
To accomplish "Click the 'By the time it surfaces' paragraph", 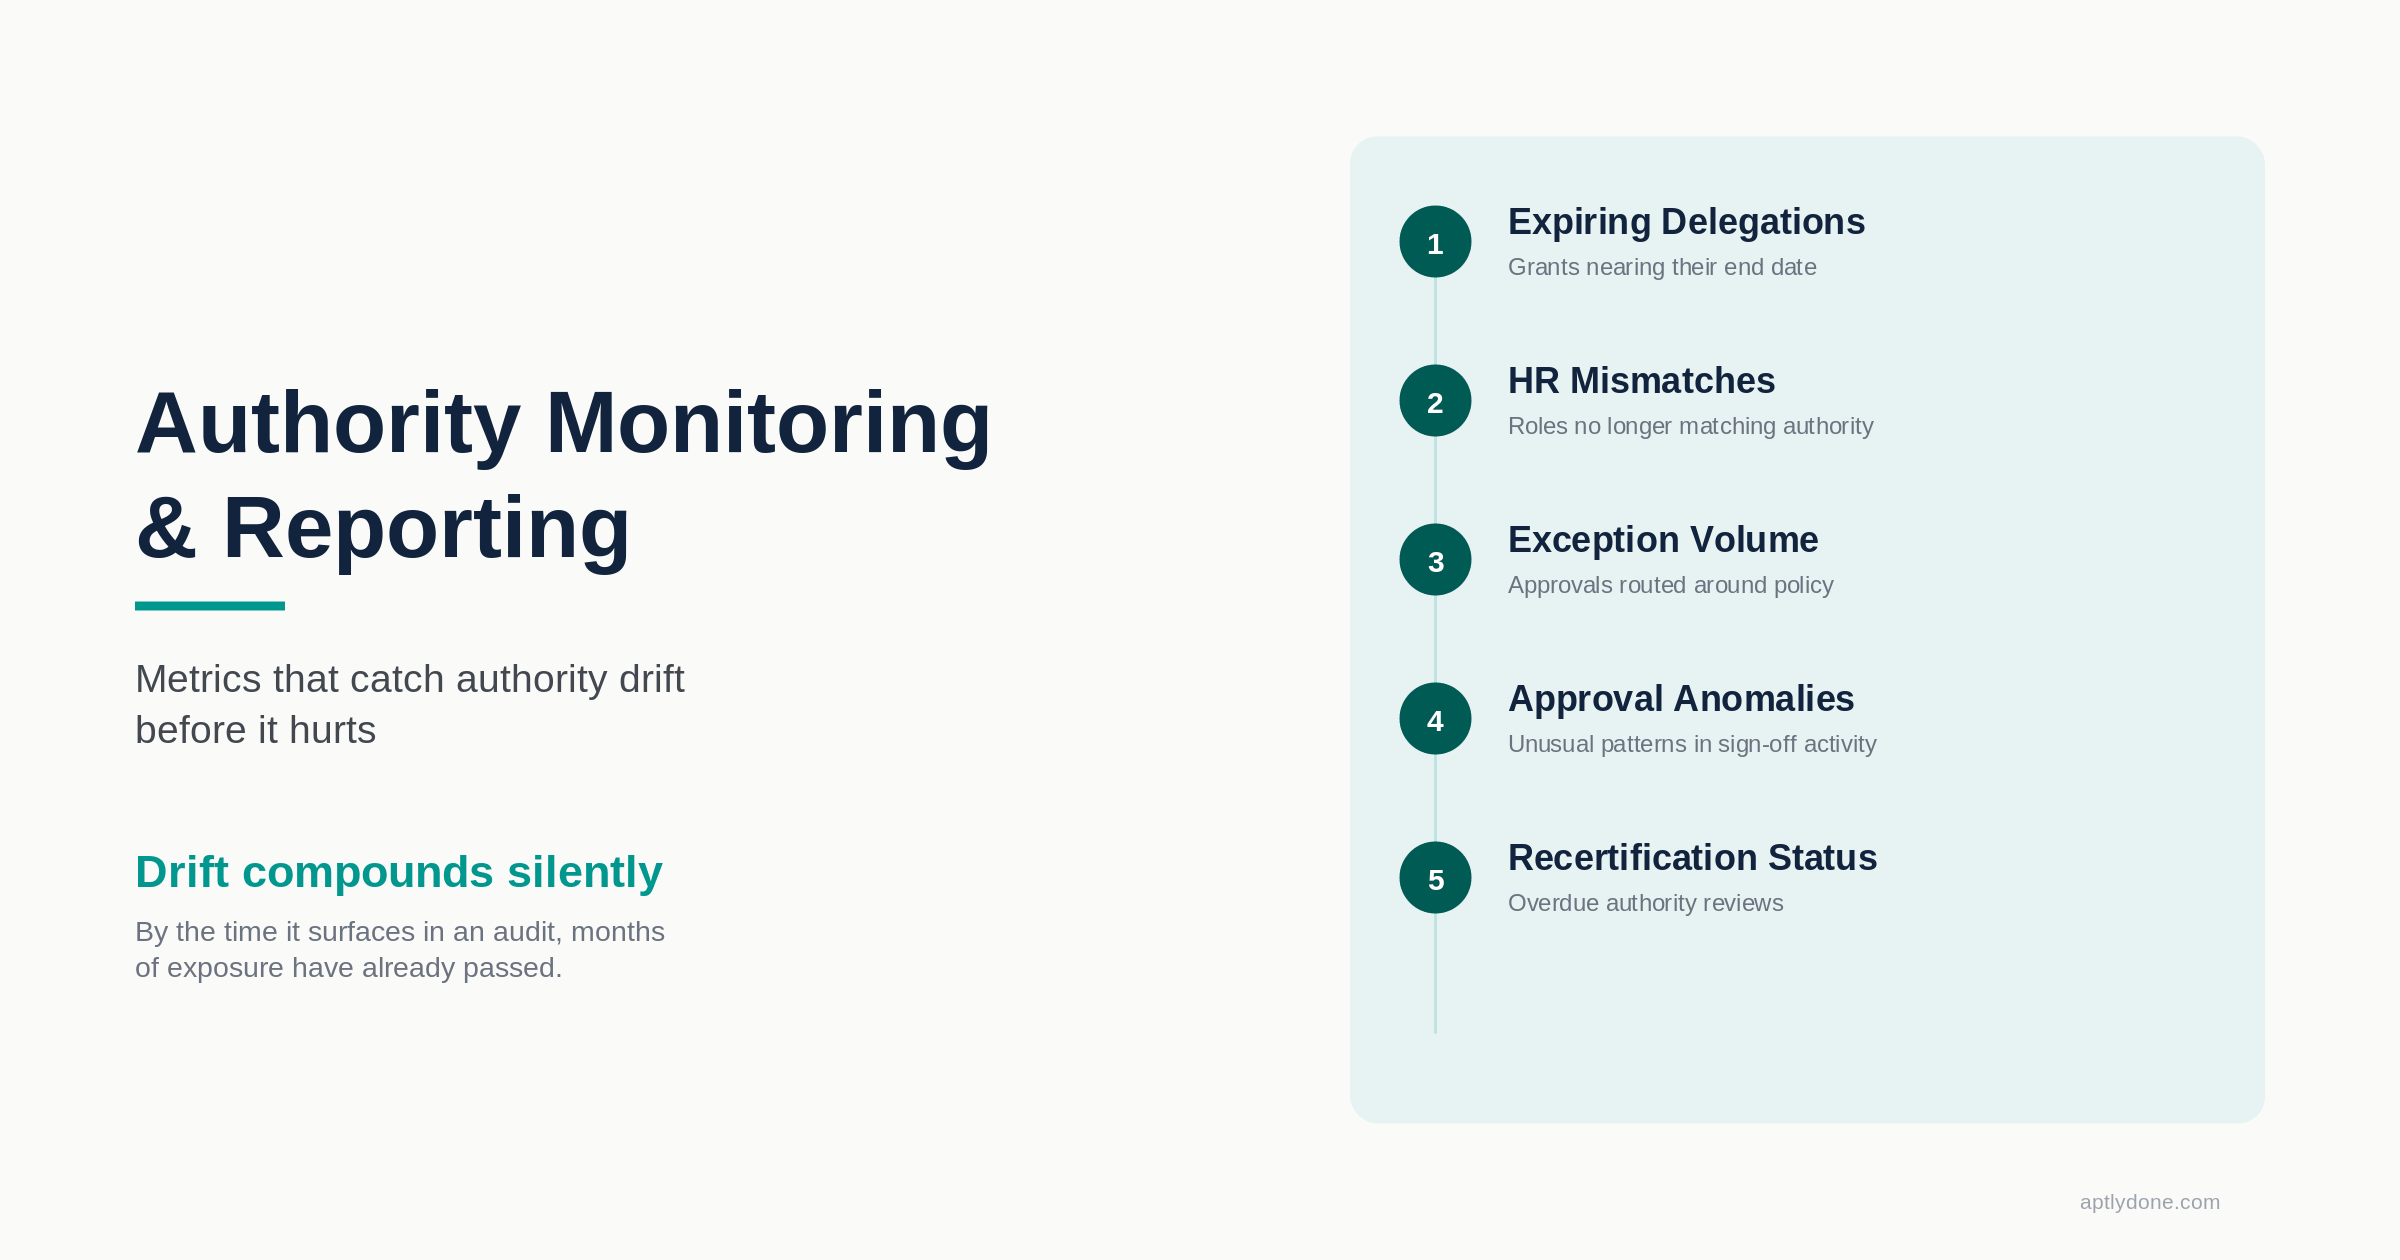I will pos(400,950).
